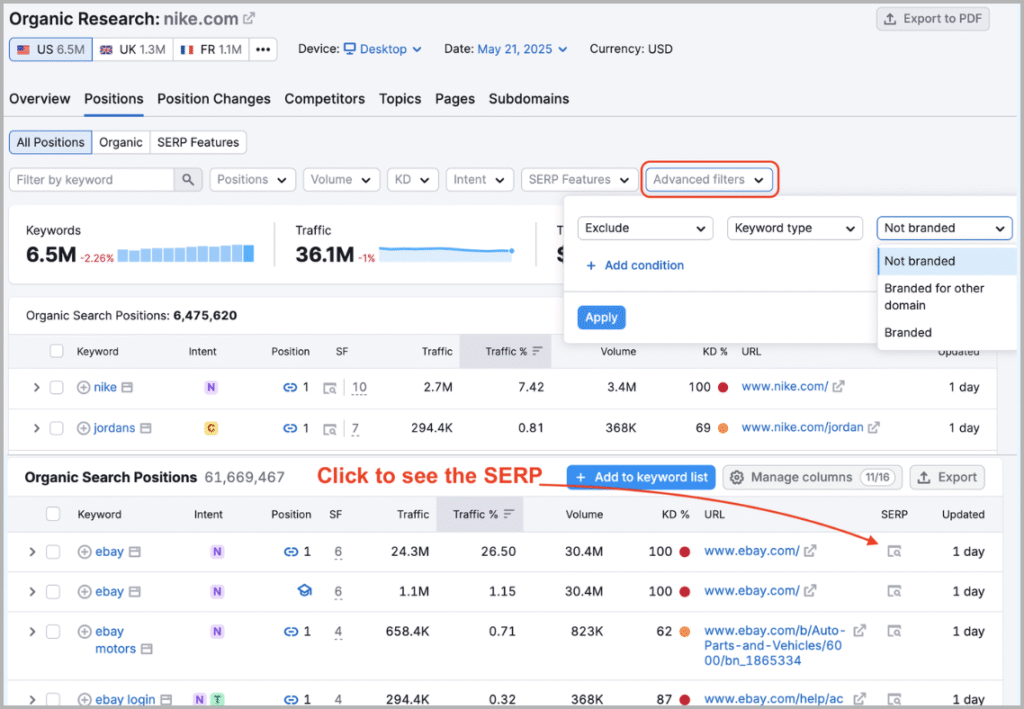This screenshot has height=709, width=1024.
Task: Click the search magnifier next to keyword filter
Action: click(x=186, y=180)
